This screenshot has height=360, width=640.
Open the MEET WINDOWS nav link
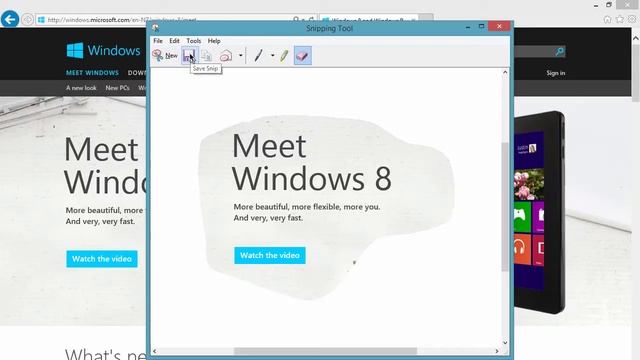coord(92,73)
